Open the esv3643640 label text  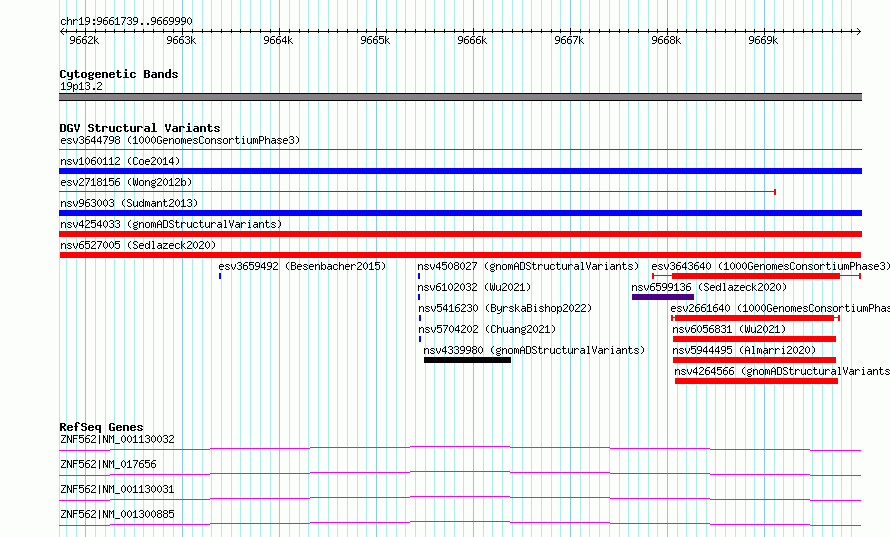coord(770,266)
